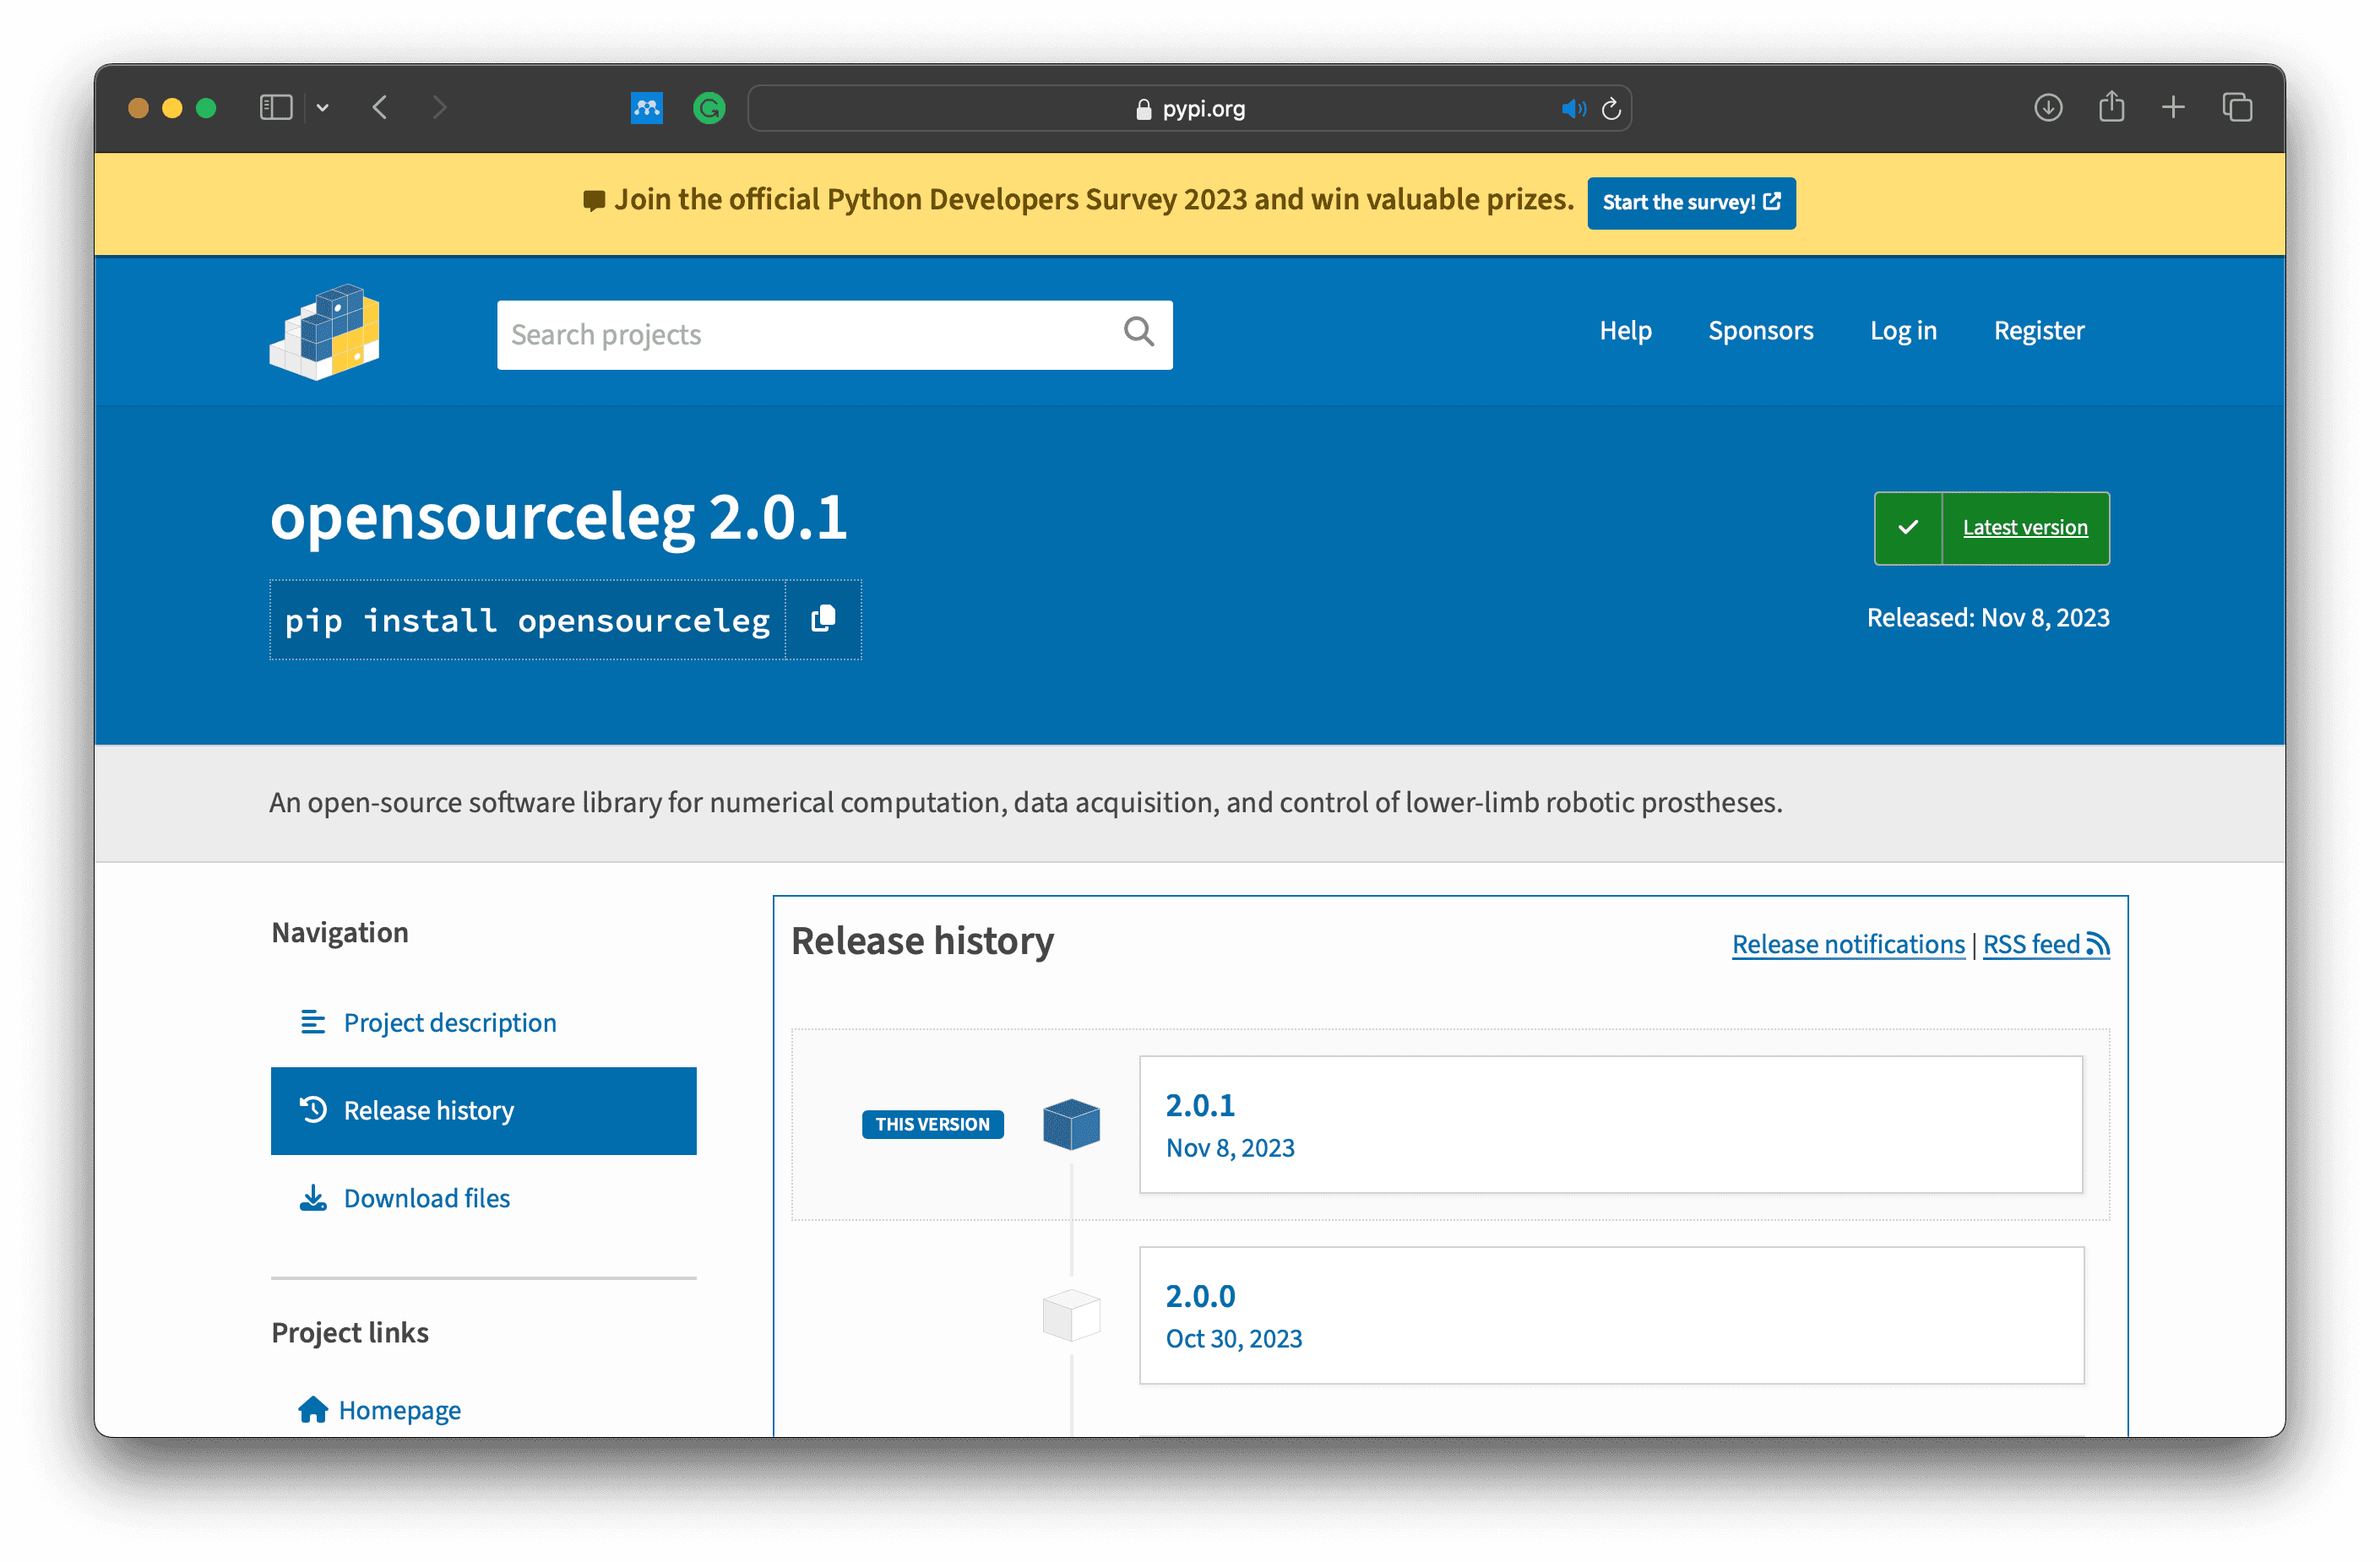Open a new tab with plus
The width and height of the screenshot is (2380, 1562).
pos(2173,107)
